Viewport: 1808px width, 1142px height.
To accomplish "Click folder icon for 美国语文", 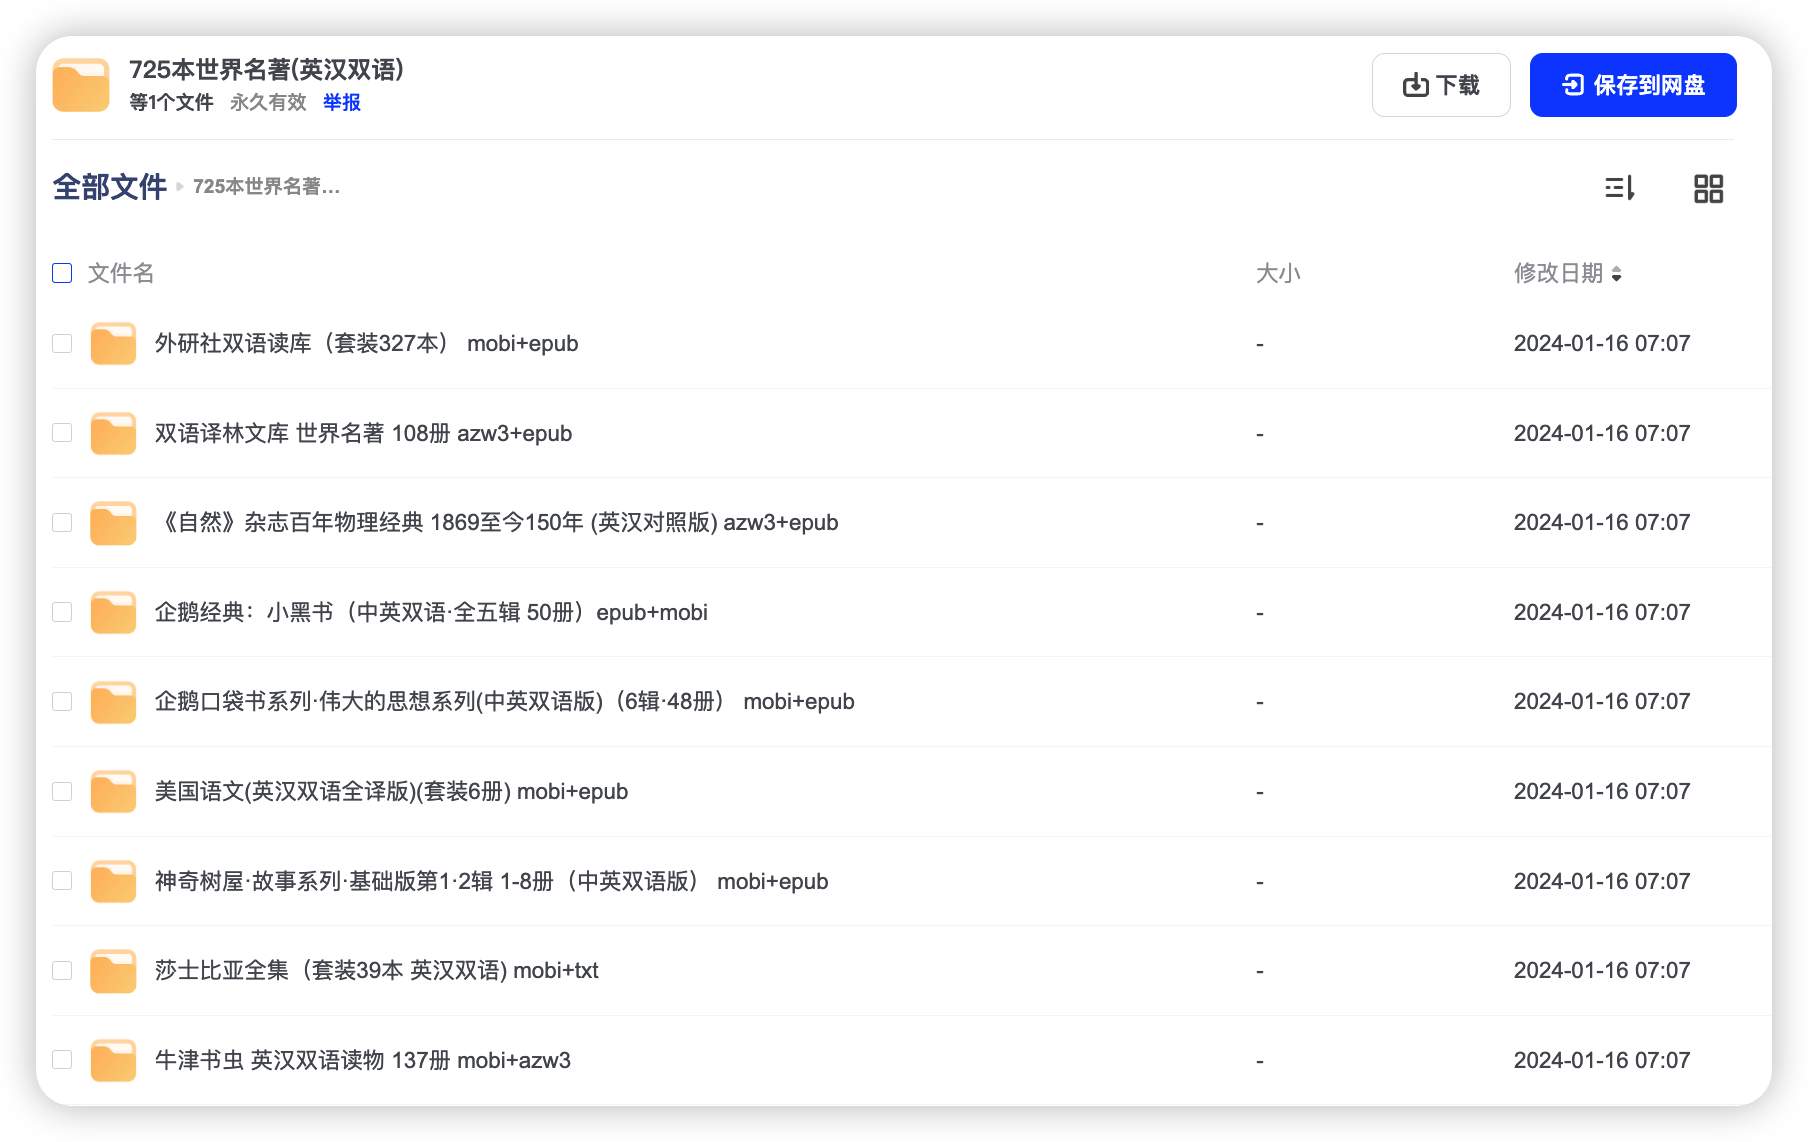I will point(113,792).
